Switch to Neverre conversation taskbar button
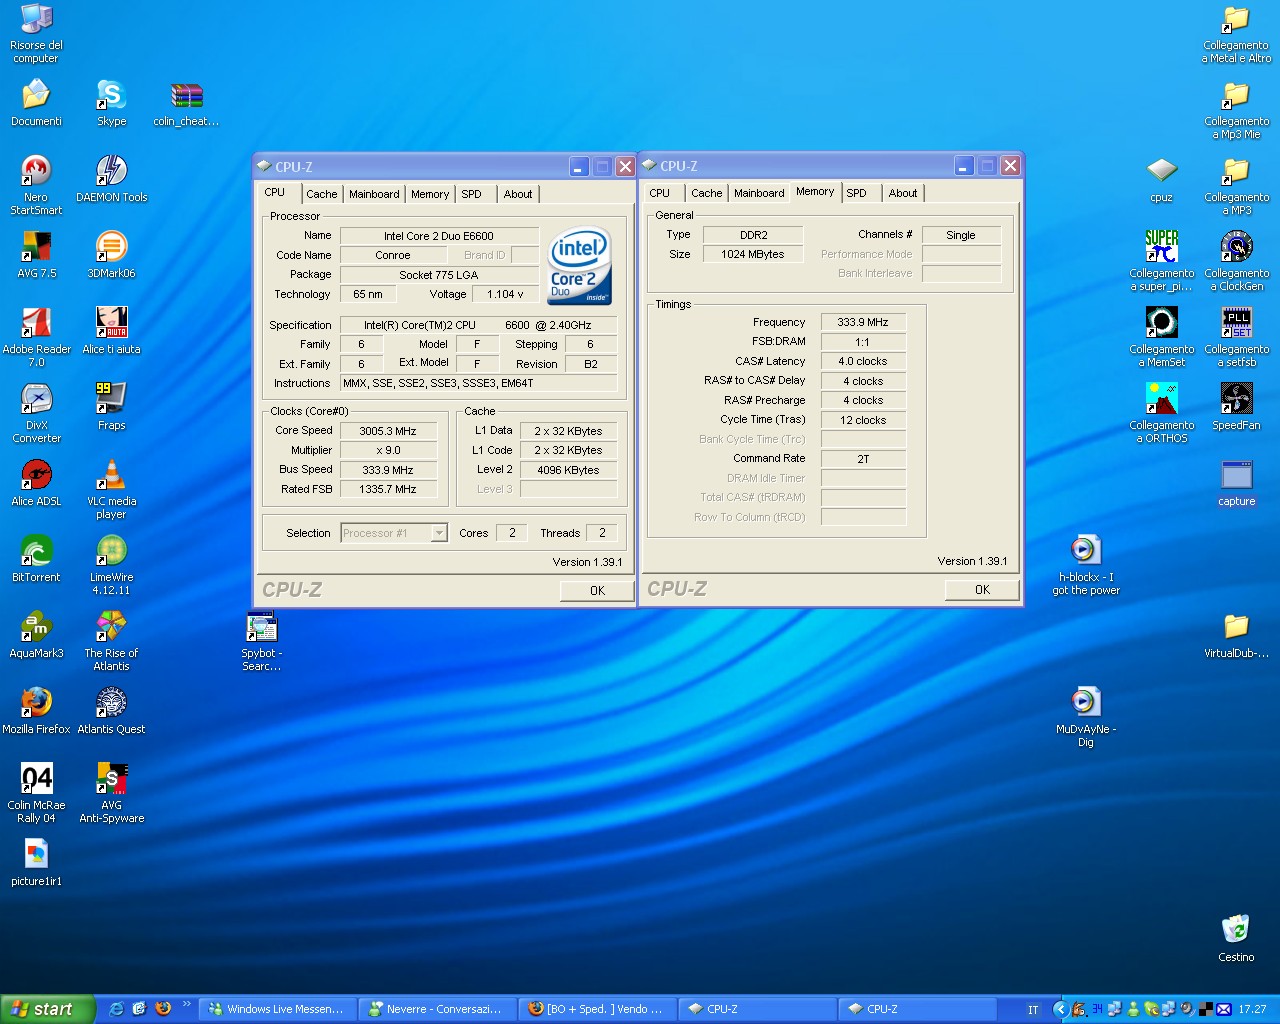Image resolution: width=1280 pixels, height=1024 pixels. [439, 1009]
